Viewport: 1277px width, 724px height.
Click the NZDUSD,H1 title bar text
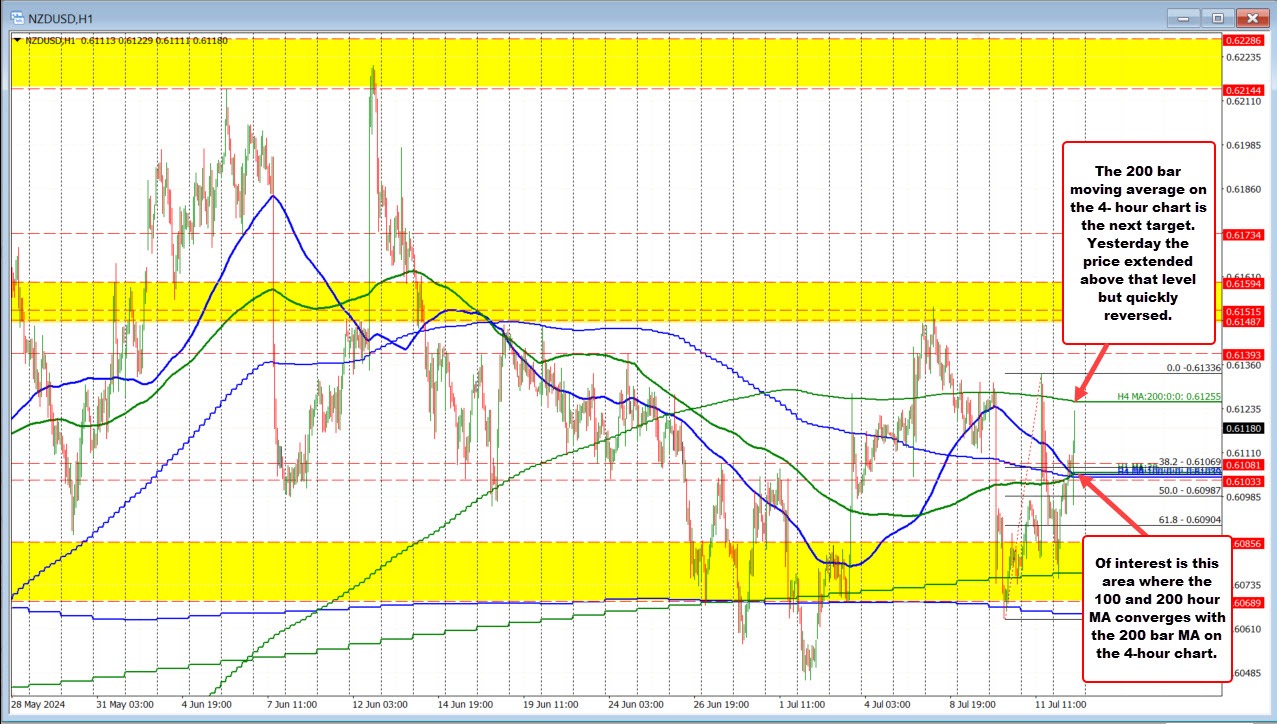(60, 17)
